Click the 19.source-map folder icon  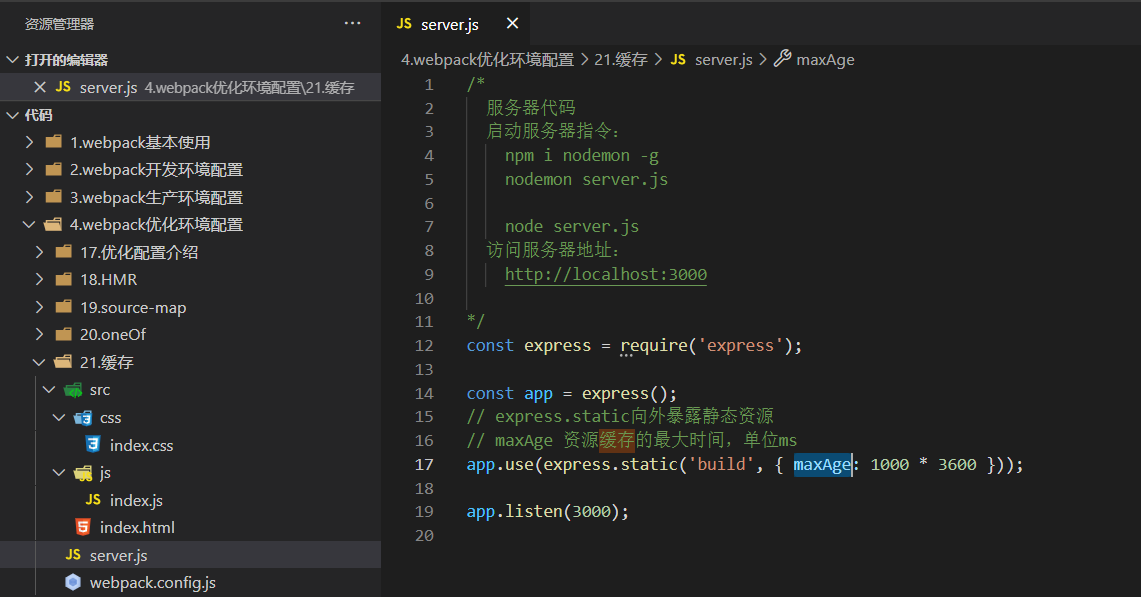coord(64,307)
